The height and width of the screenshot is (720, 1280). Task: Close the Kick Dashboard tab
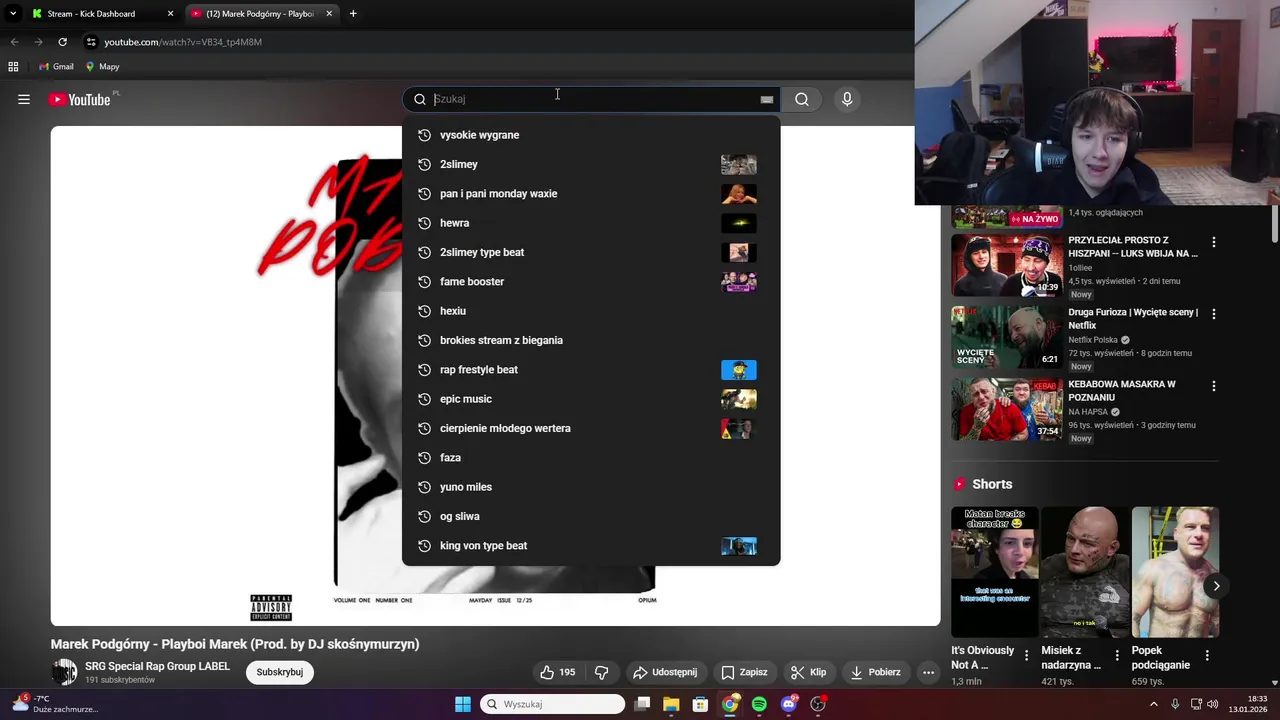click(170, 14)
